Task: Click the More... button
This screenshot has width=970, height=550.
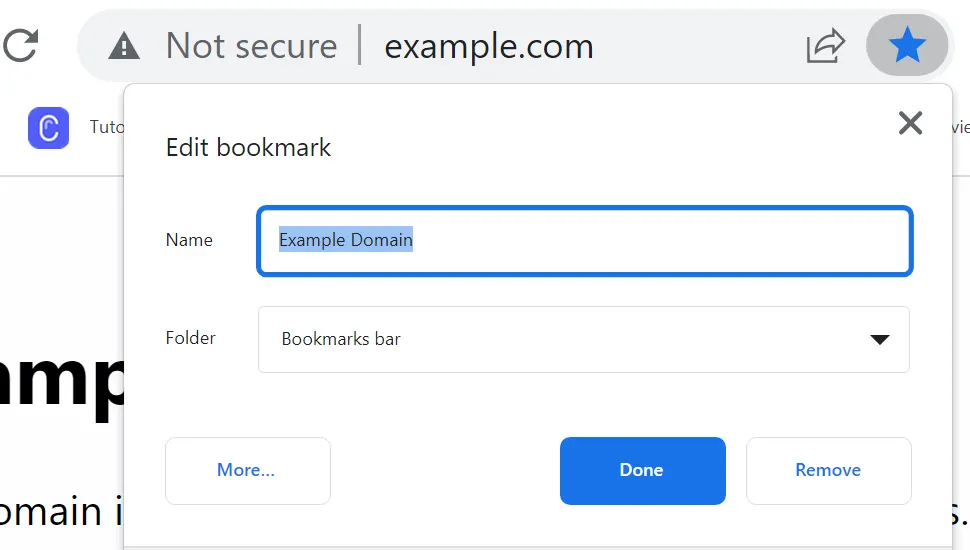Action: (247, 471)
